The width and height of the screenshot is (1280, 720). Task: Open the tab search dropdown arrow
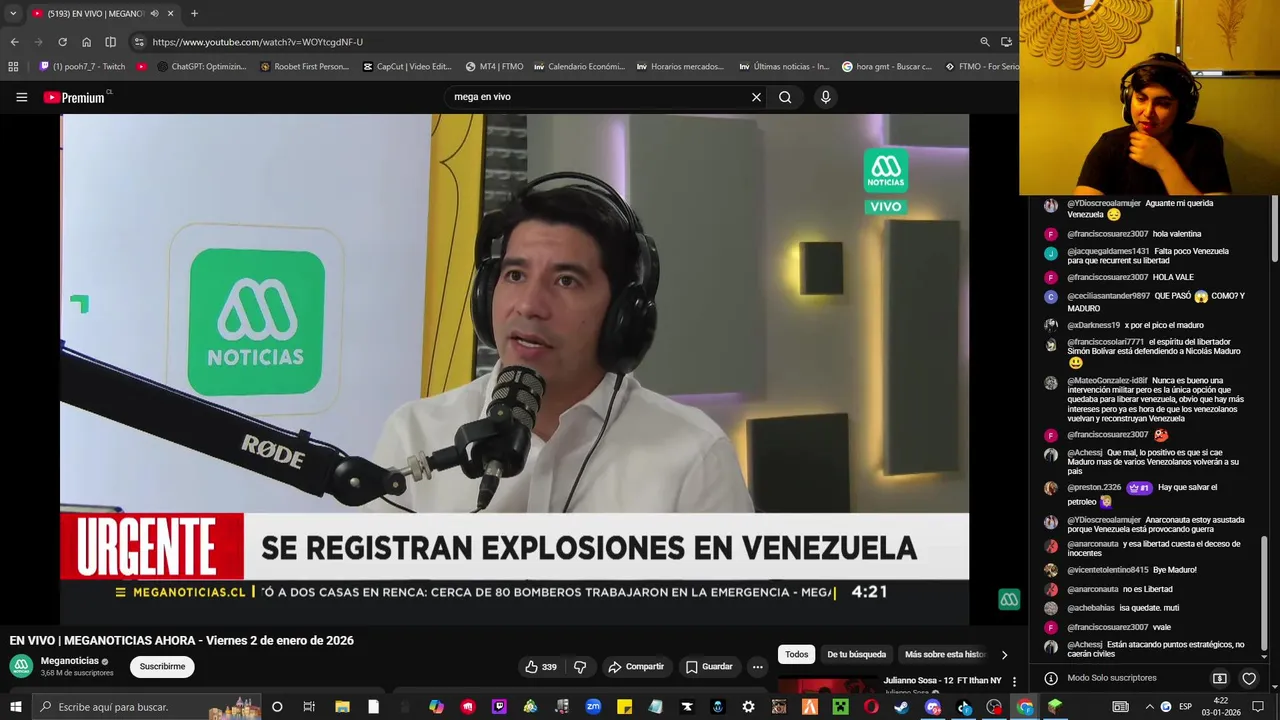point(12,13)
